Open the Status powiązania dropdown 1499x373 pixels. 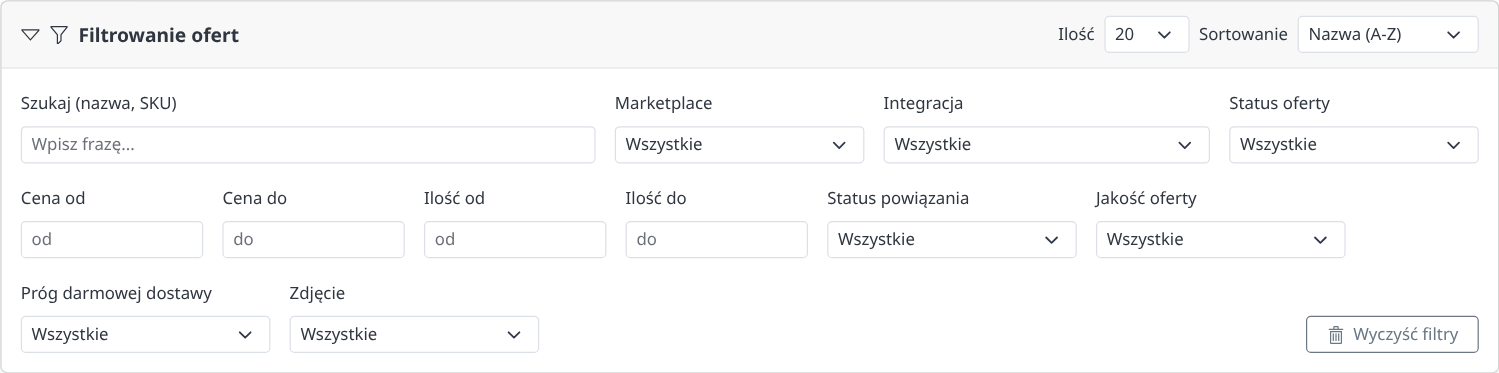click(952, 240)
